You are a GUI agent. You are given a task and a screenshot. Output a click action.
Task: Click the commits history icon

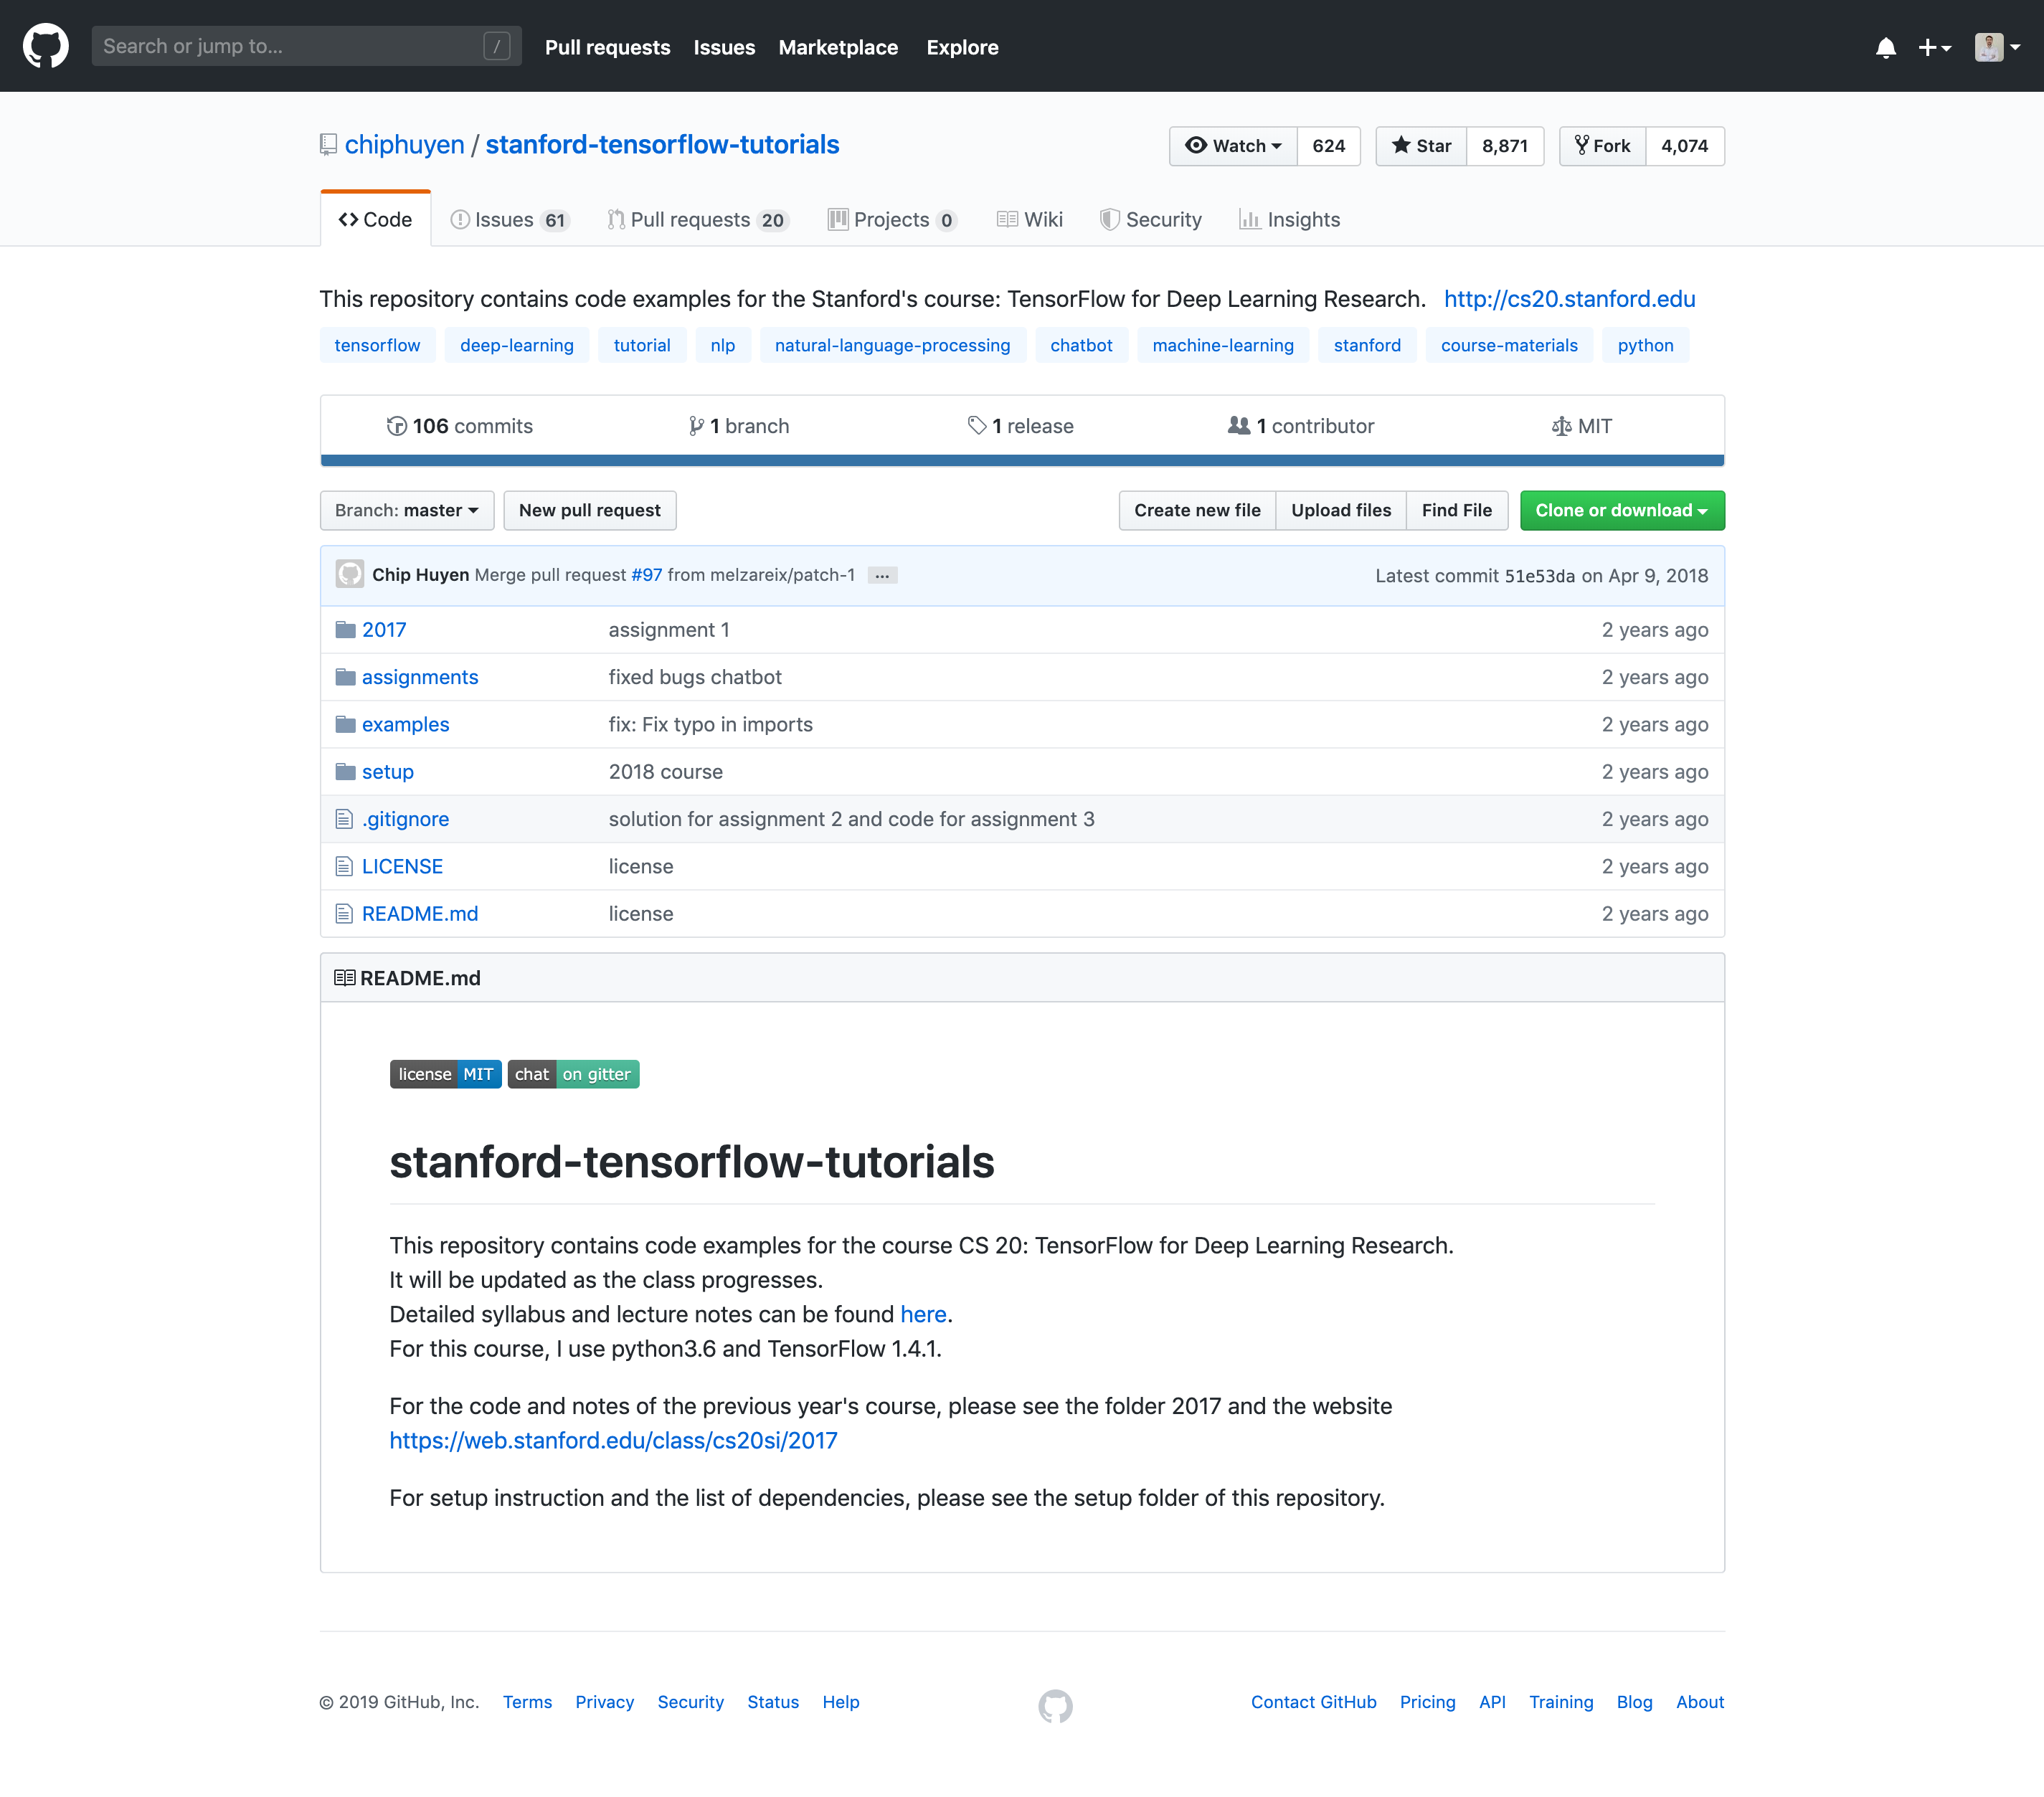tap(396, 426)
